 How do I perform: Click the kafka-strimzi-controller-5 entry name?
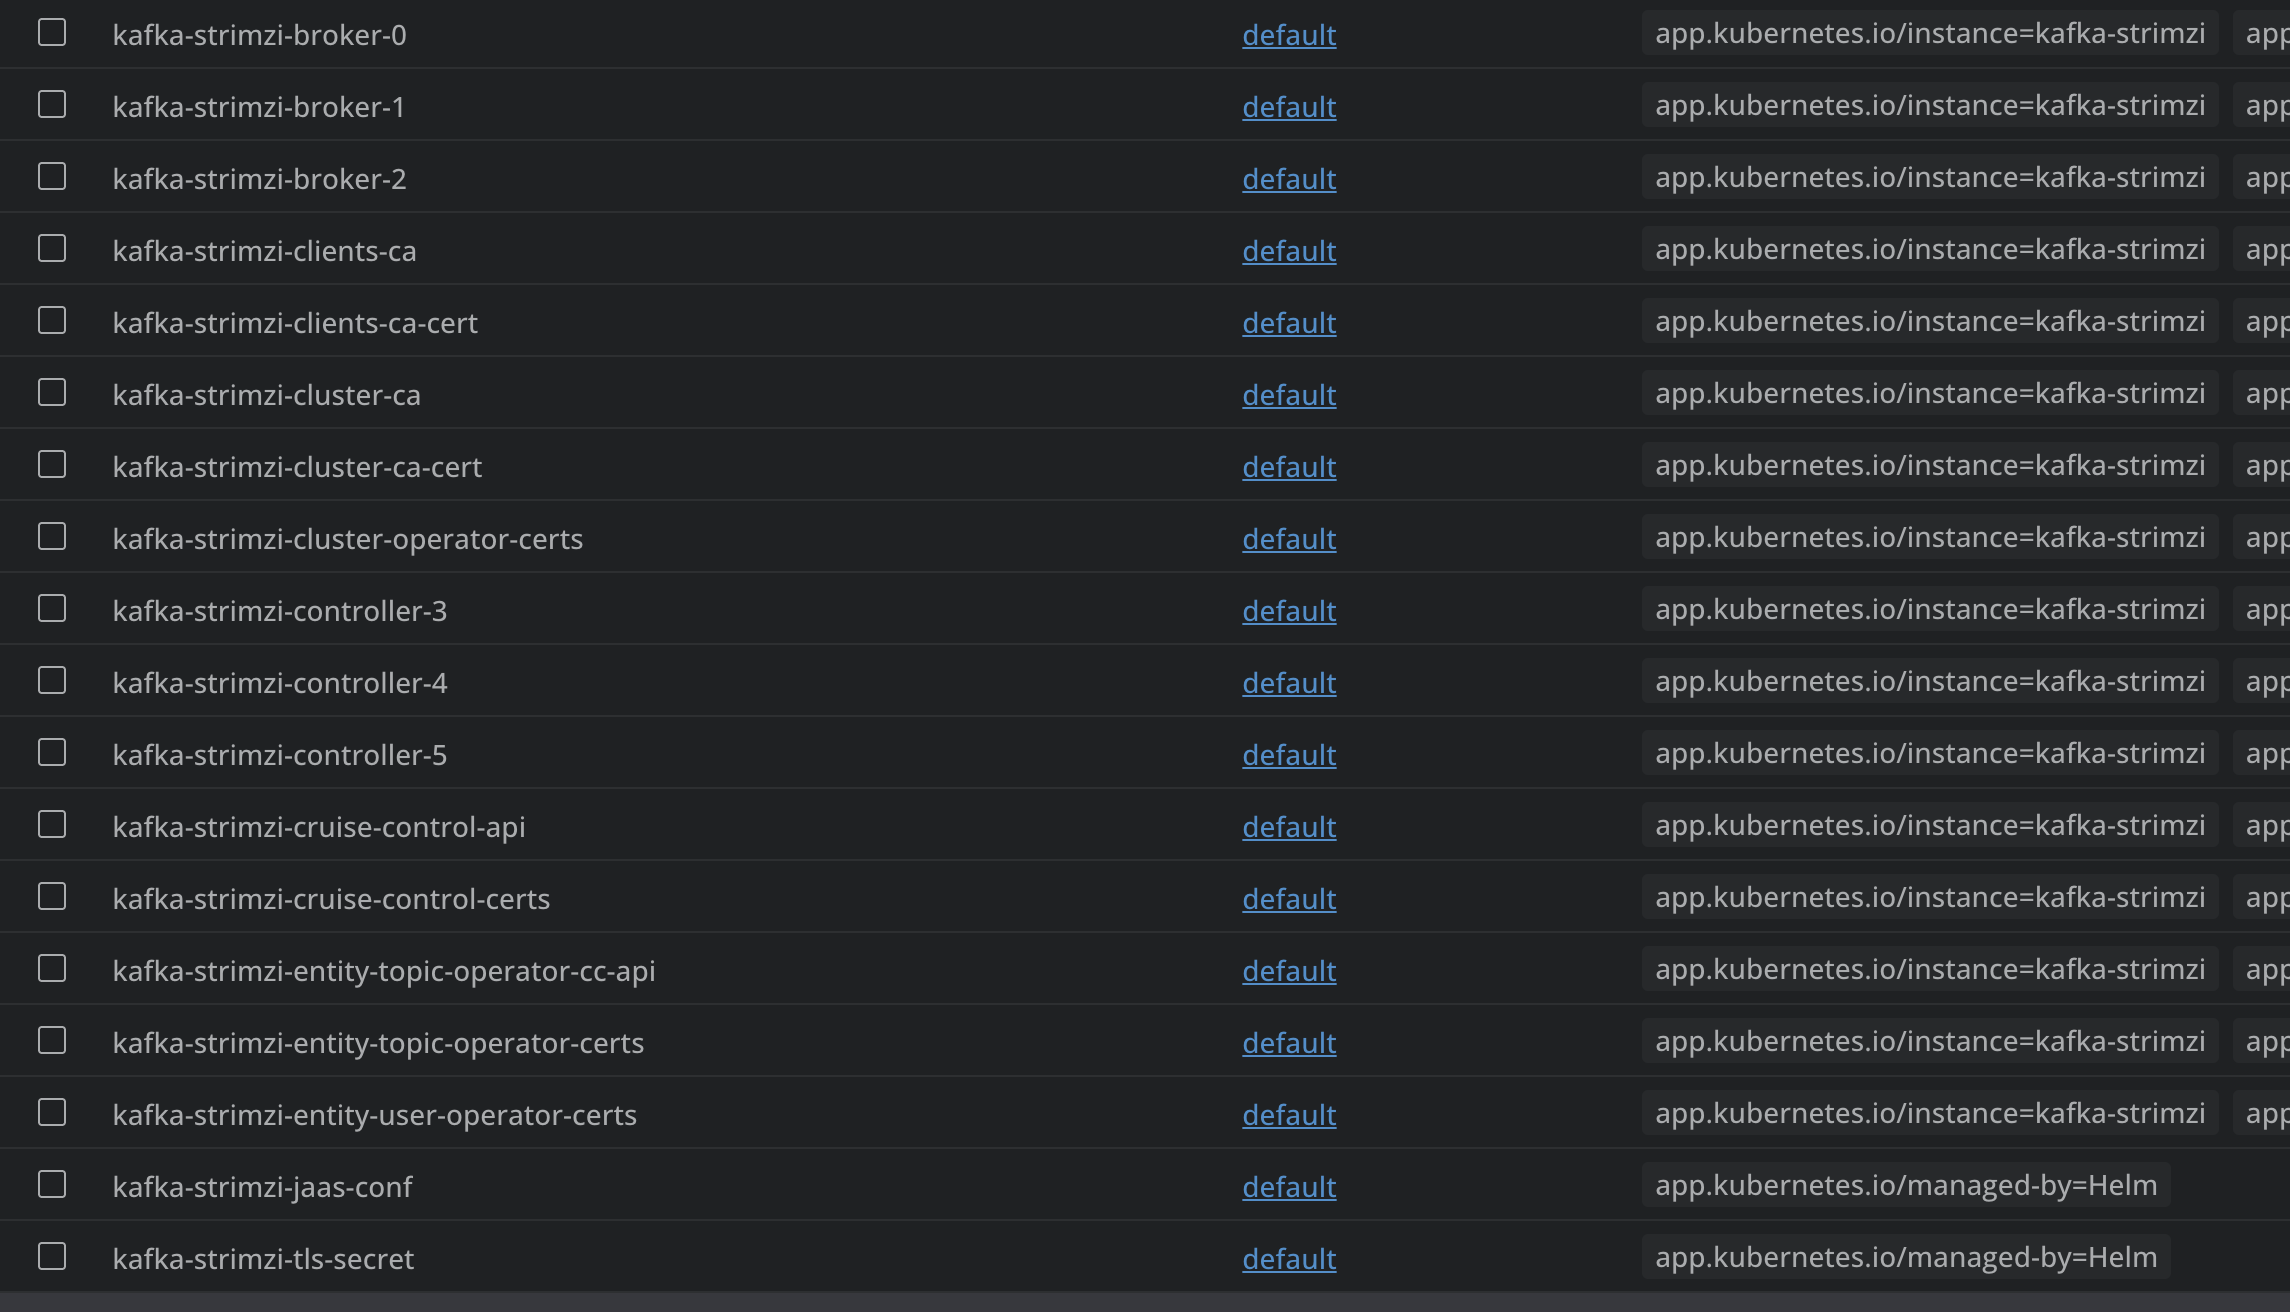(280, 755)
